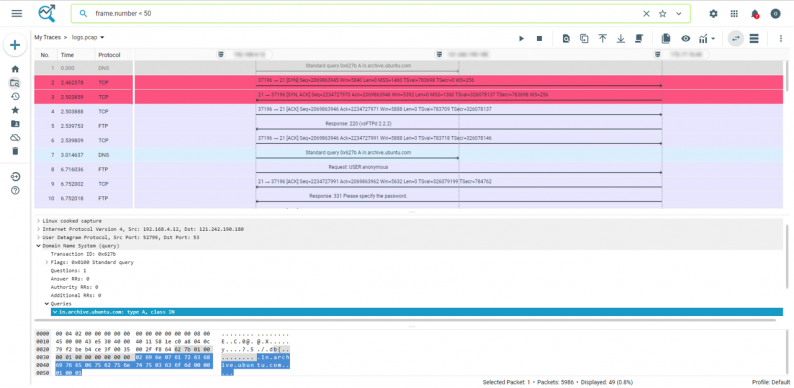Open shared folder sidebar icon
The height and width of the screenshot is (388, 794).
coord(15,124)
